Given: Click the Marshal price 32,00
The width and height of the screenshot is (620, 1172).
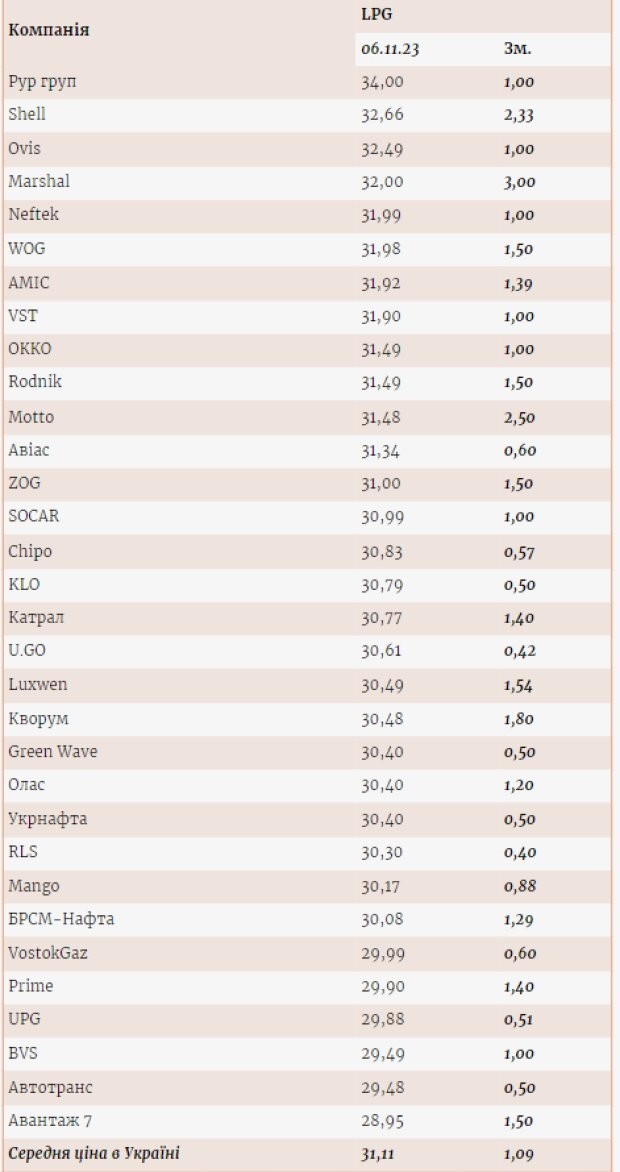Looking at the screenshot, I should 382,182.
